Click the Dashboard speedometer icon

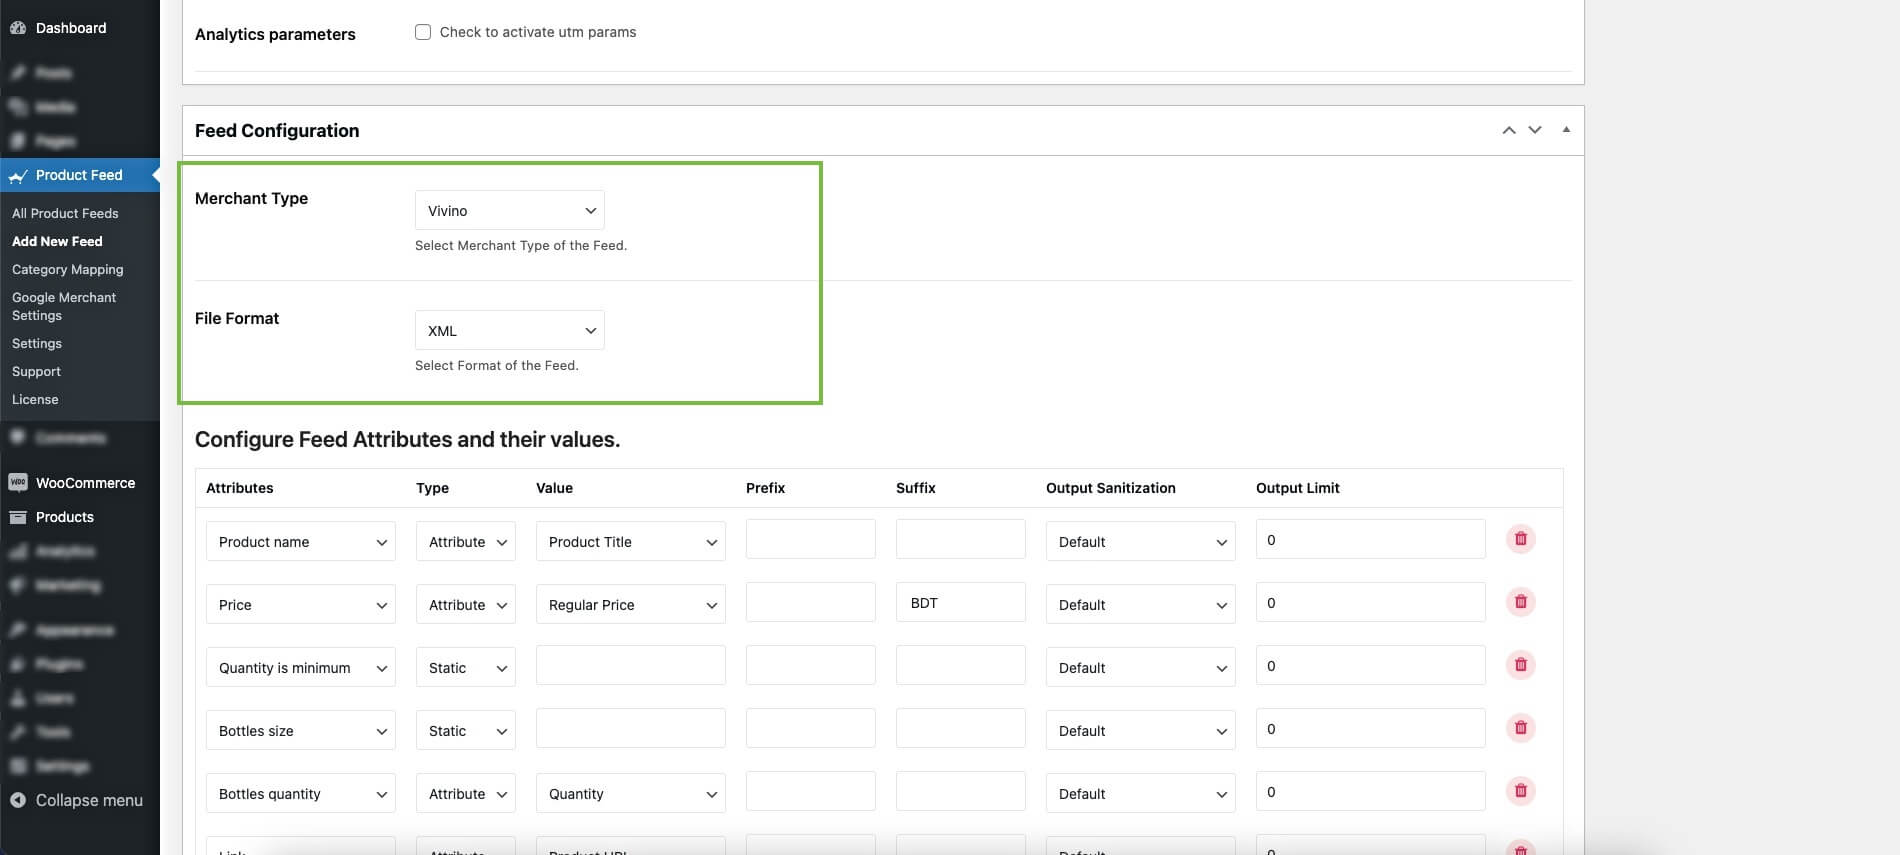[x=18, y=28]
